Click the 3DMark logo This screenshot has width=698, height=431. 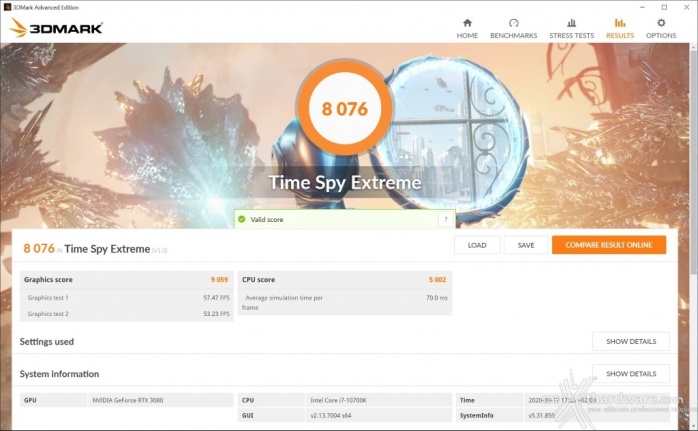click(56, 28)
